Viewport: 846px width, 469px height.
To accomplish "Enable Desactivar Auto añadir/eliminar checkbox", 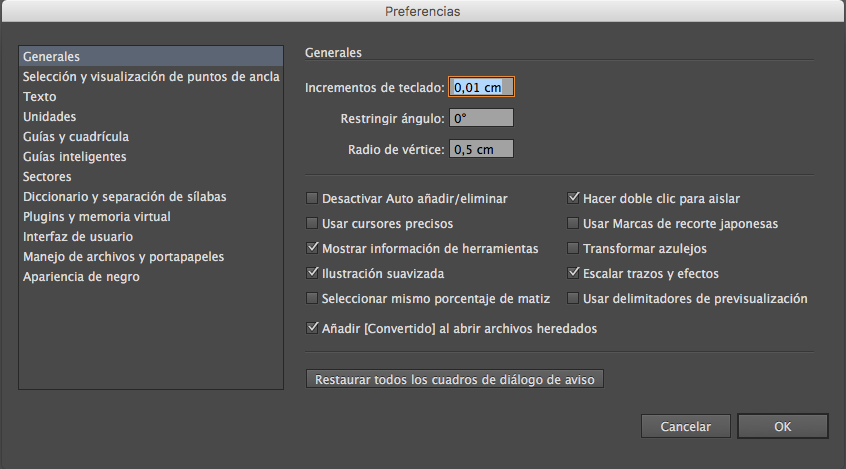I will tap(313, 199).
